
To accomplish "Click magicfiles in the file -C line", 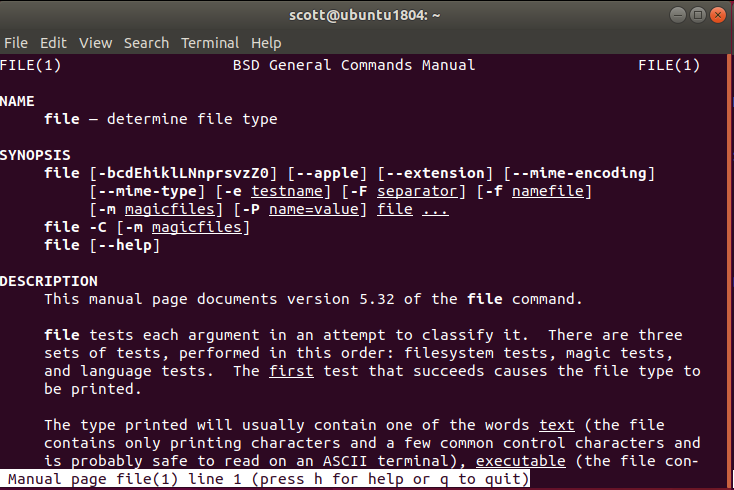I will (197, 227).
